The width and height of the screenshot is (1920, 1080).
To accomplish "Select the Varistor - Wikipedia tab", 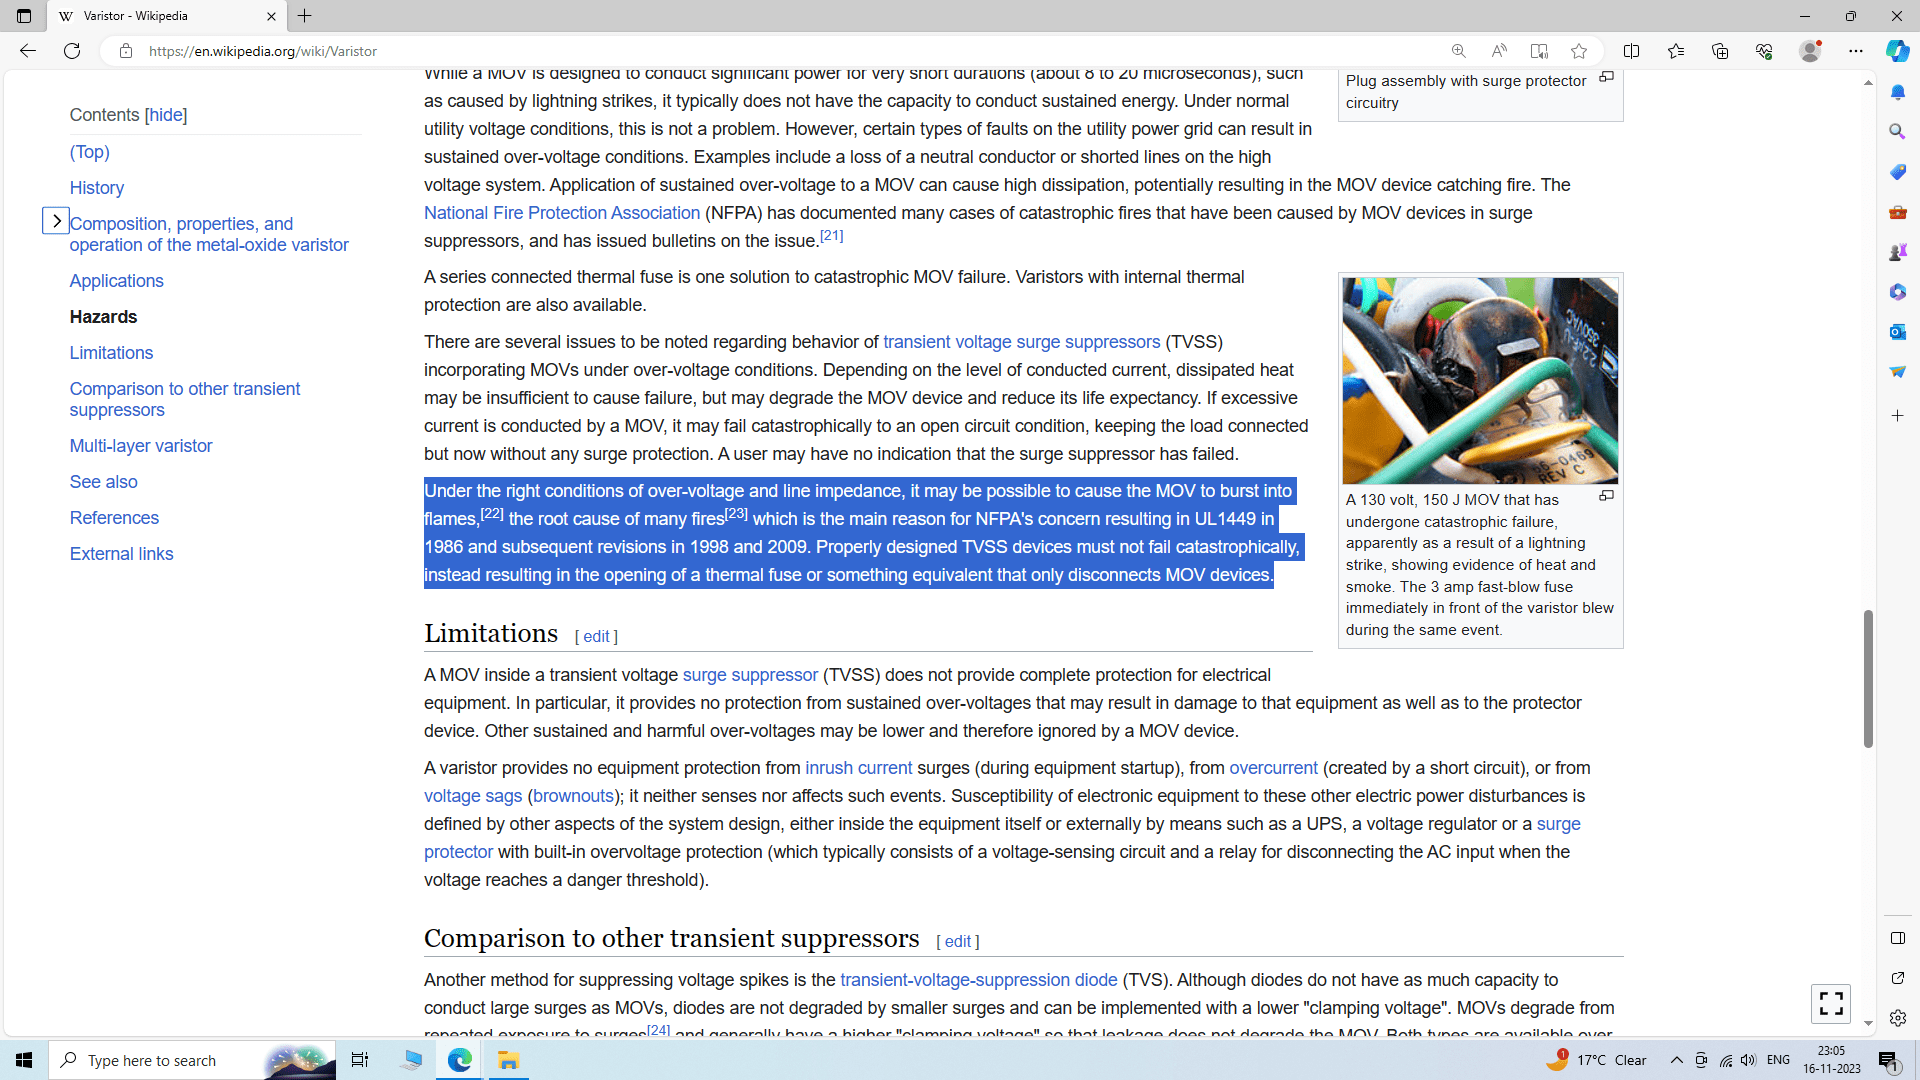I will point(167,16).
